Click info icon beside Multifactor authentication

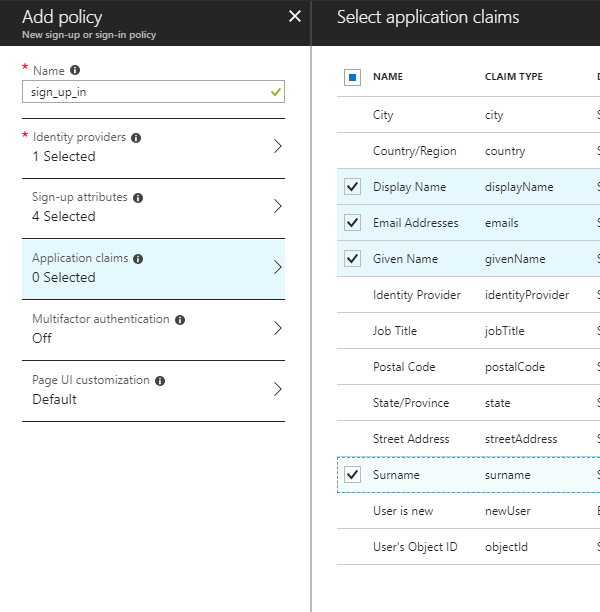180,320
